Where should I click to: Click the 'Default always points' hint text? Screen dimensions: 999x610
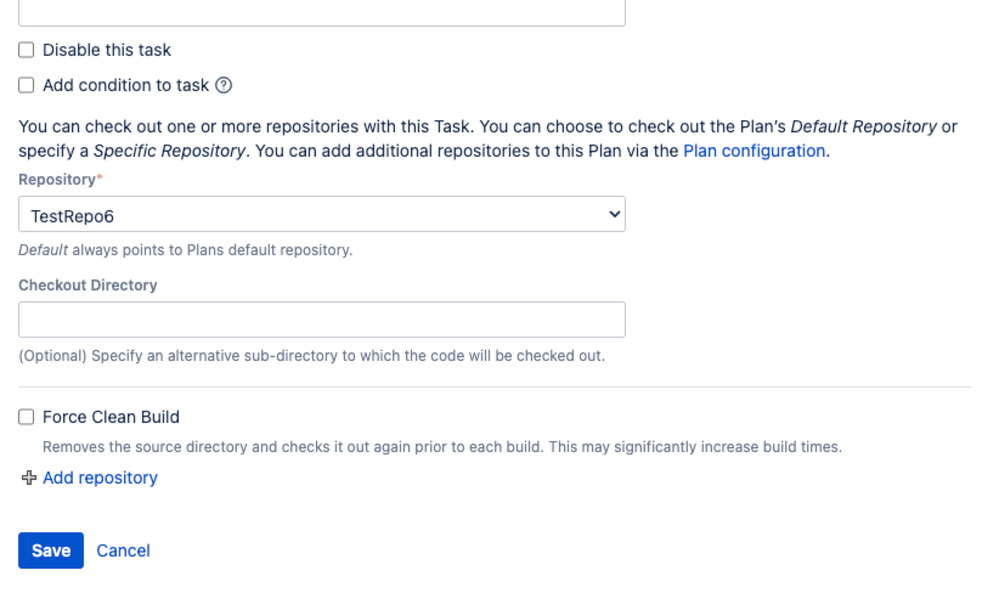point(185,250)
